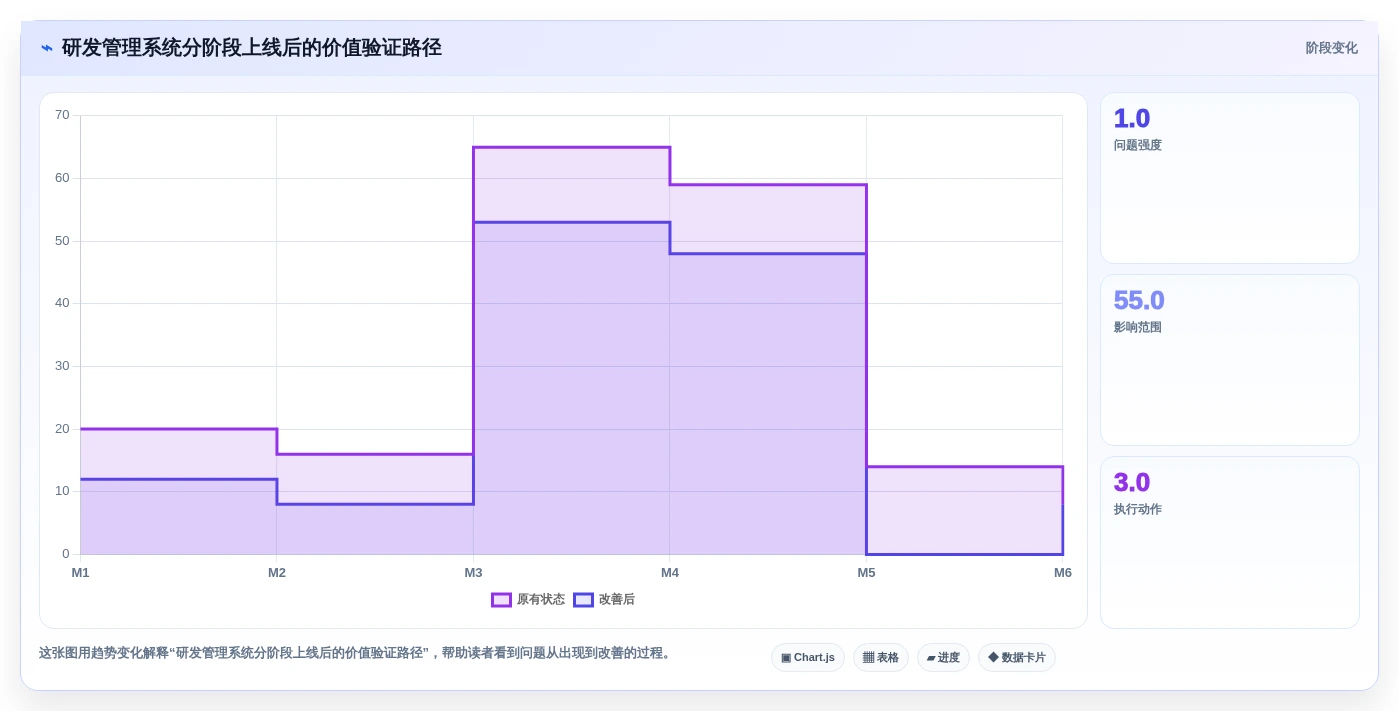Click the 改善后 blue legend swatch
The width and height of the screenshot is (1399, 711).
[x=583, y=600]
